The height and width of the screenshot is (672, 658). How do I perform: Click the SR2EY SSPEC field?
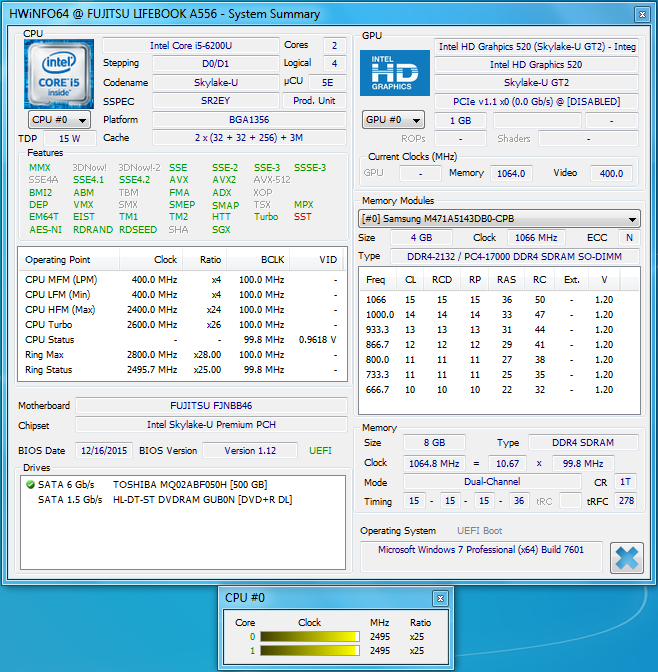[x=216, y=101]
